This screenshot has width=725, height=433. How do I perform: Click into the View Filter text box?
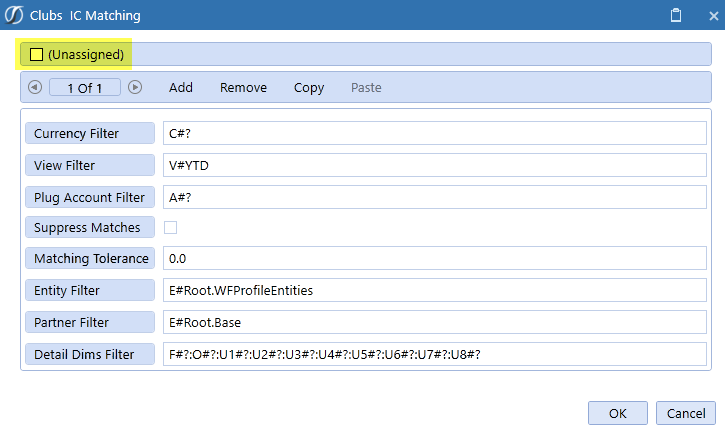coord(434,165)
